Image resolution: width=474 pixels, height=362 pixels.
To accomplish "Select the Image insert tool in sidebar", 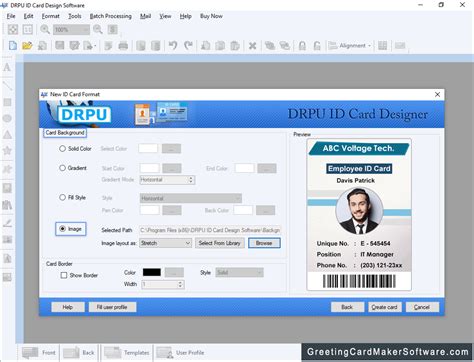I will [x=7, y=188].
